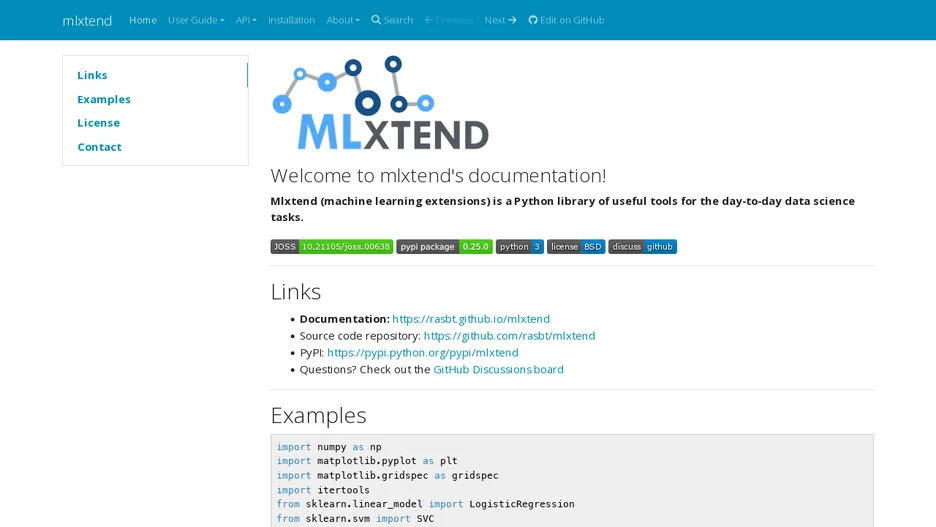Expand the API dropdown menu

(246, 20)
